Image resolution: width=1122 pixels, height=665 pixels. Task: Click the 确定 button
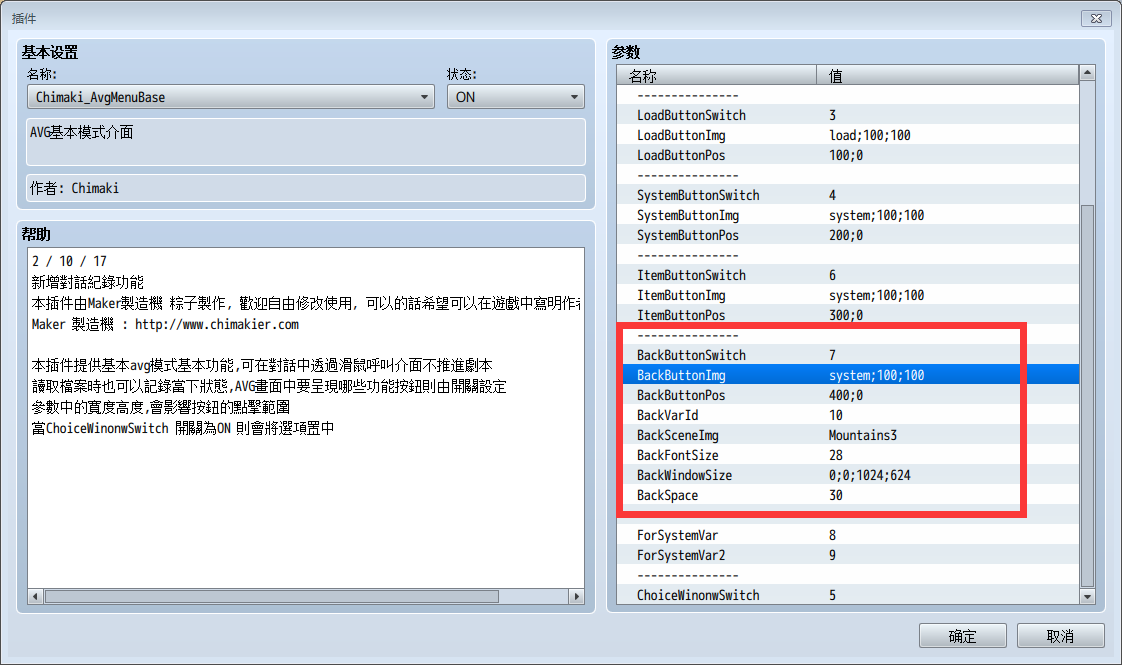pyautogui.click(x=962, y=636)
